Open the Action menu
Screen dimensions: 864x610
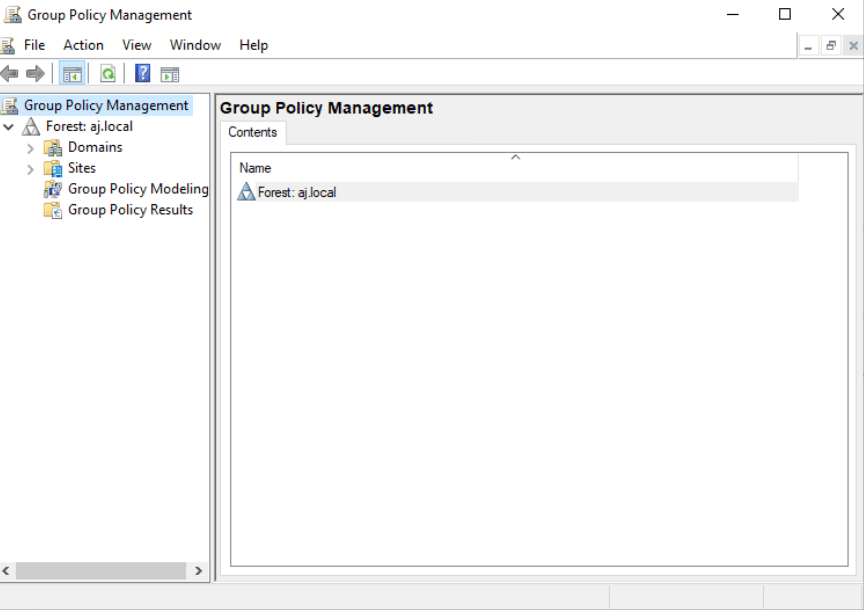coord(83,45)
